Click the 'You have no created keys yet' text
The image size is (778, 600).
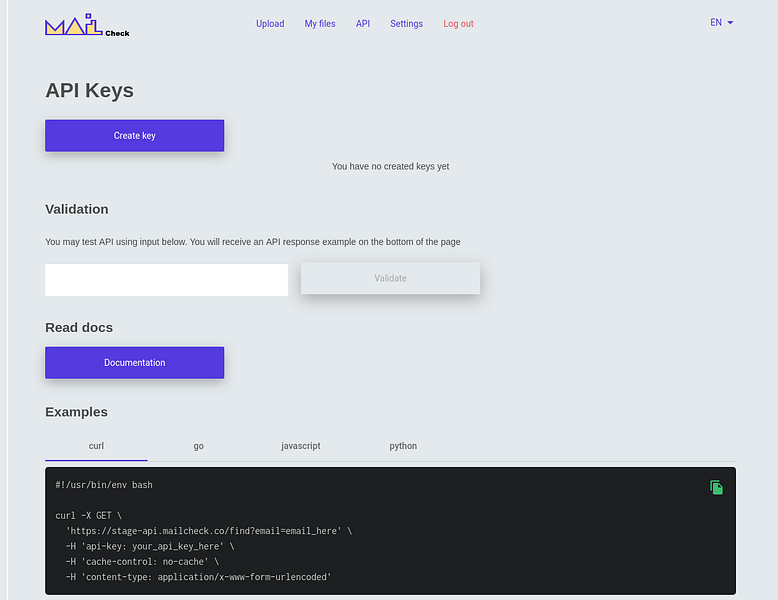pyautogui.click(x=390, y=166)
